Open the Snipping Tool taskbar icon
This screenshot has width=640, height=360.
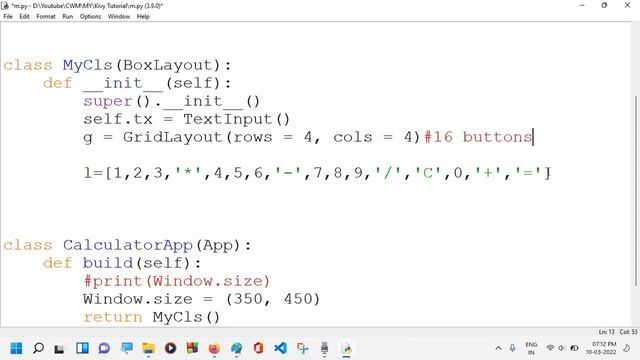[x=302, y=348]
